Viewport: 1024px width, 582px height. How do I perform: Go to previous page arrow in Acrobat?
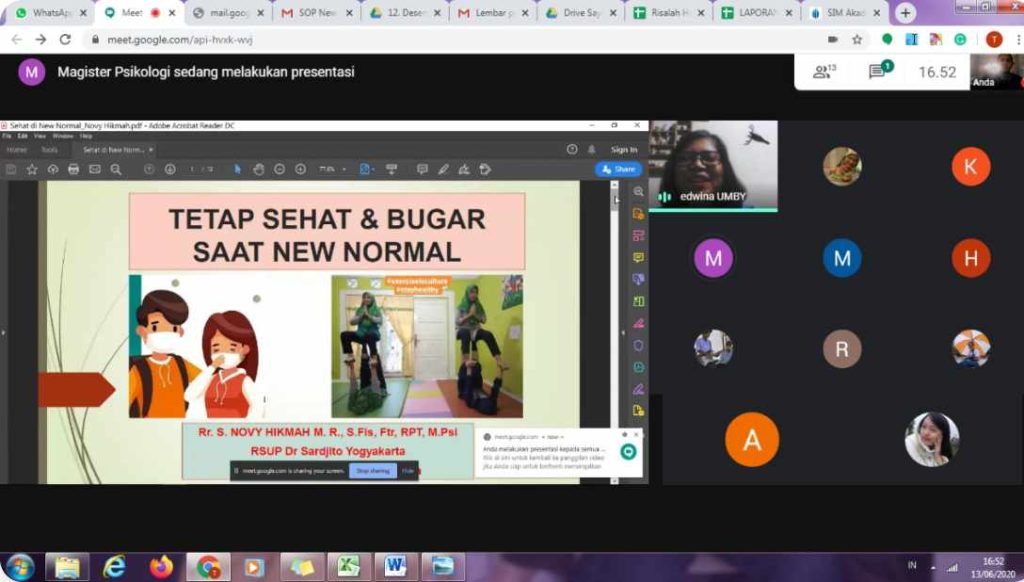(x=149, y=170)
